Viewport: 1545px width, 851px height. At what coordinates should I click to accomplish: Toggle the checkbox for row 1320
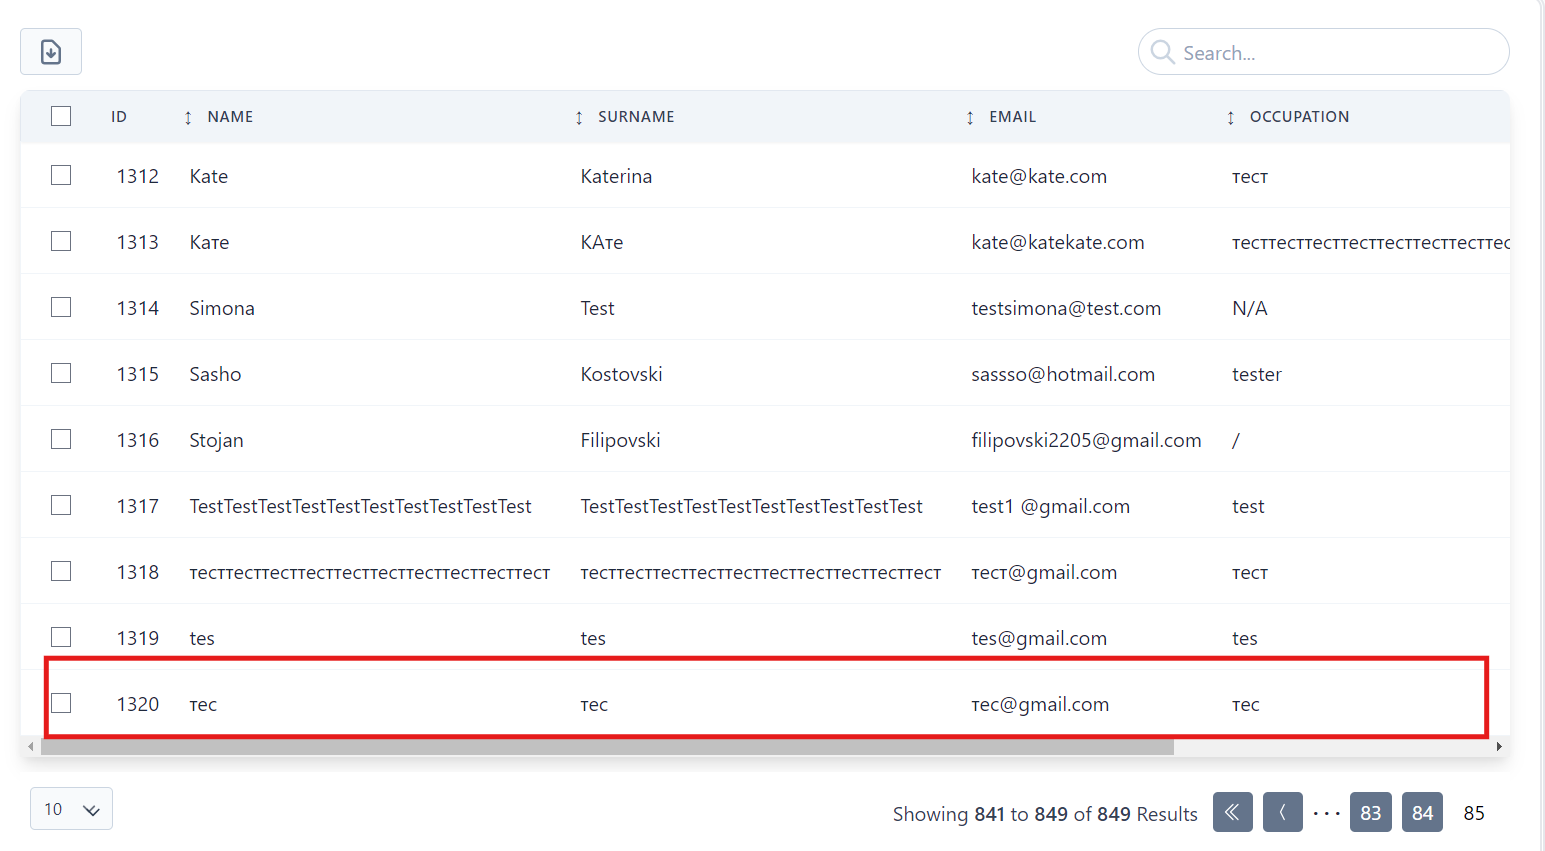[61, 703]
